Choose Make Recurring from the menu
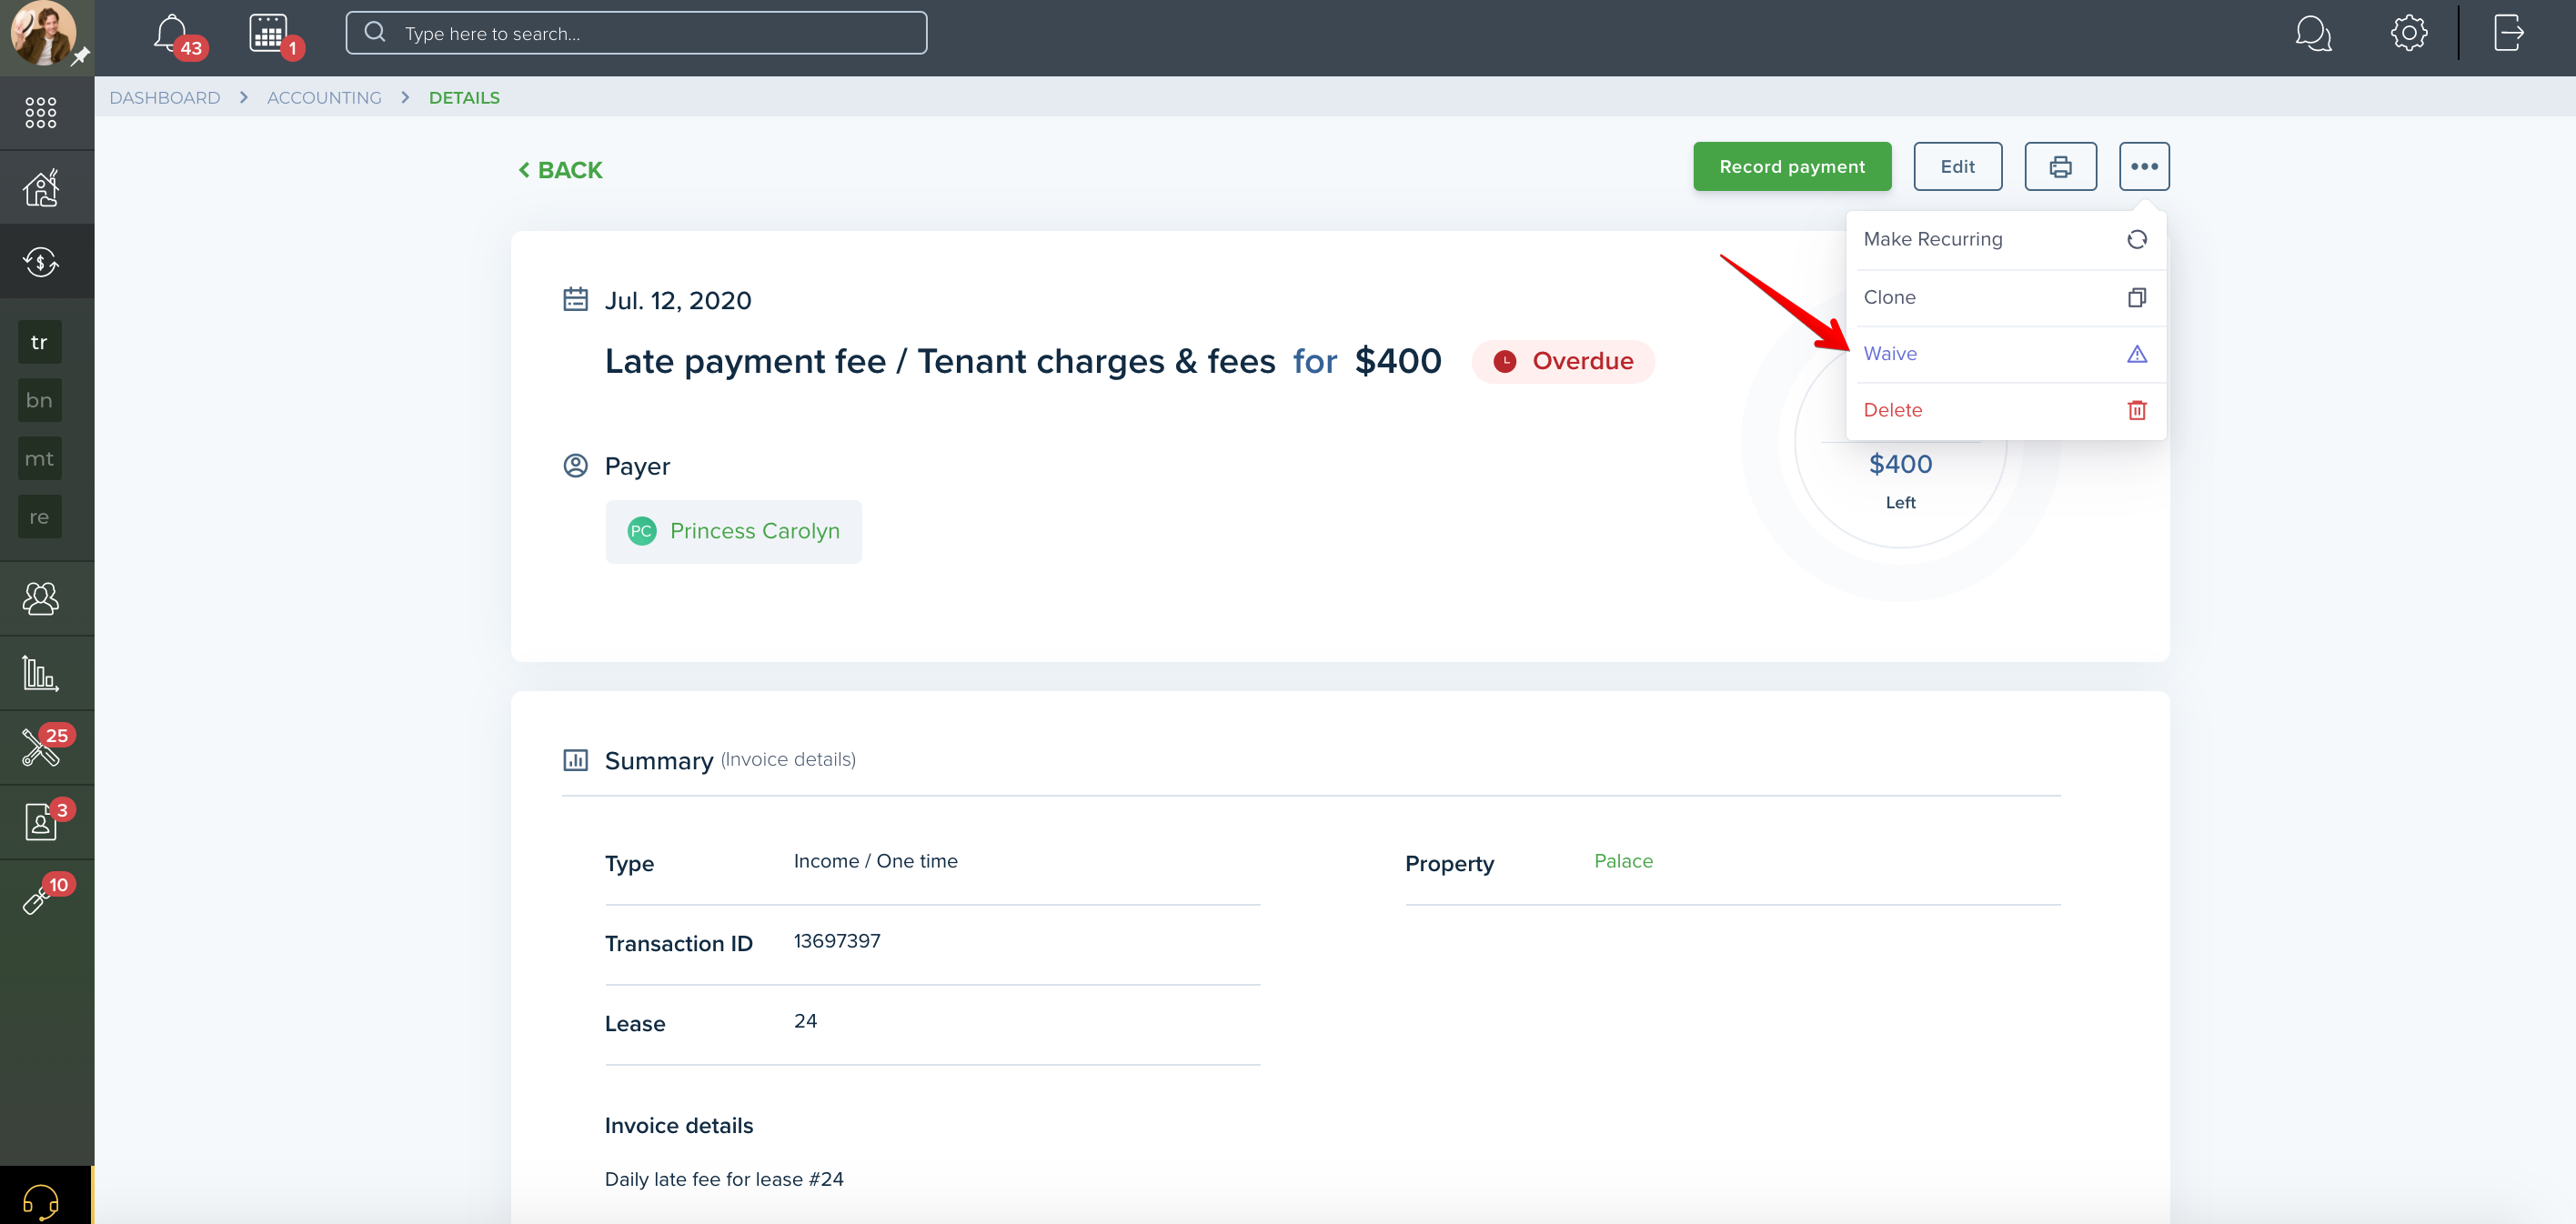Image resolution: width=2576 pixels, height=1224 pixels. coord(2005,239)
